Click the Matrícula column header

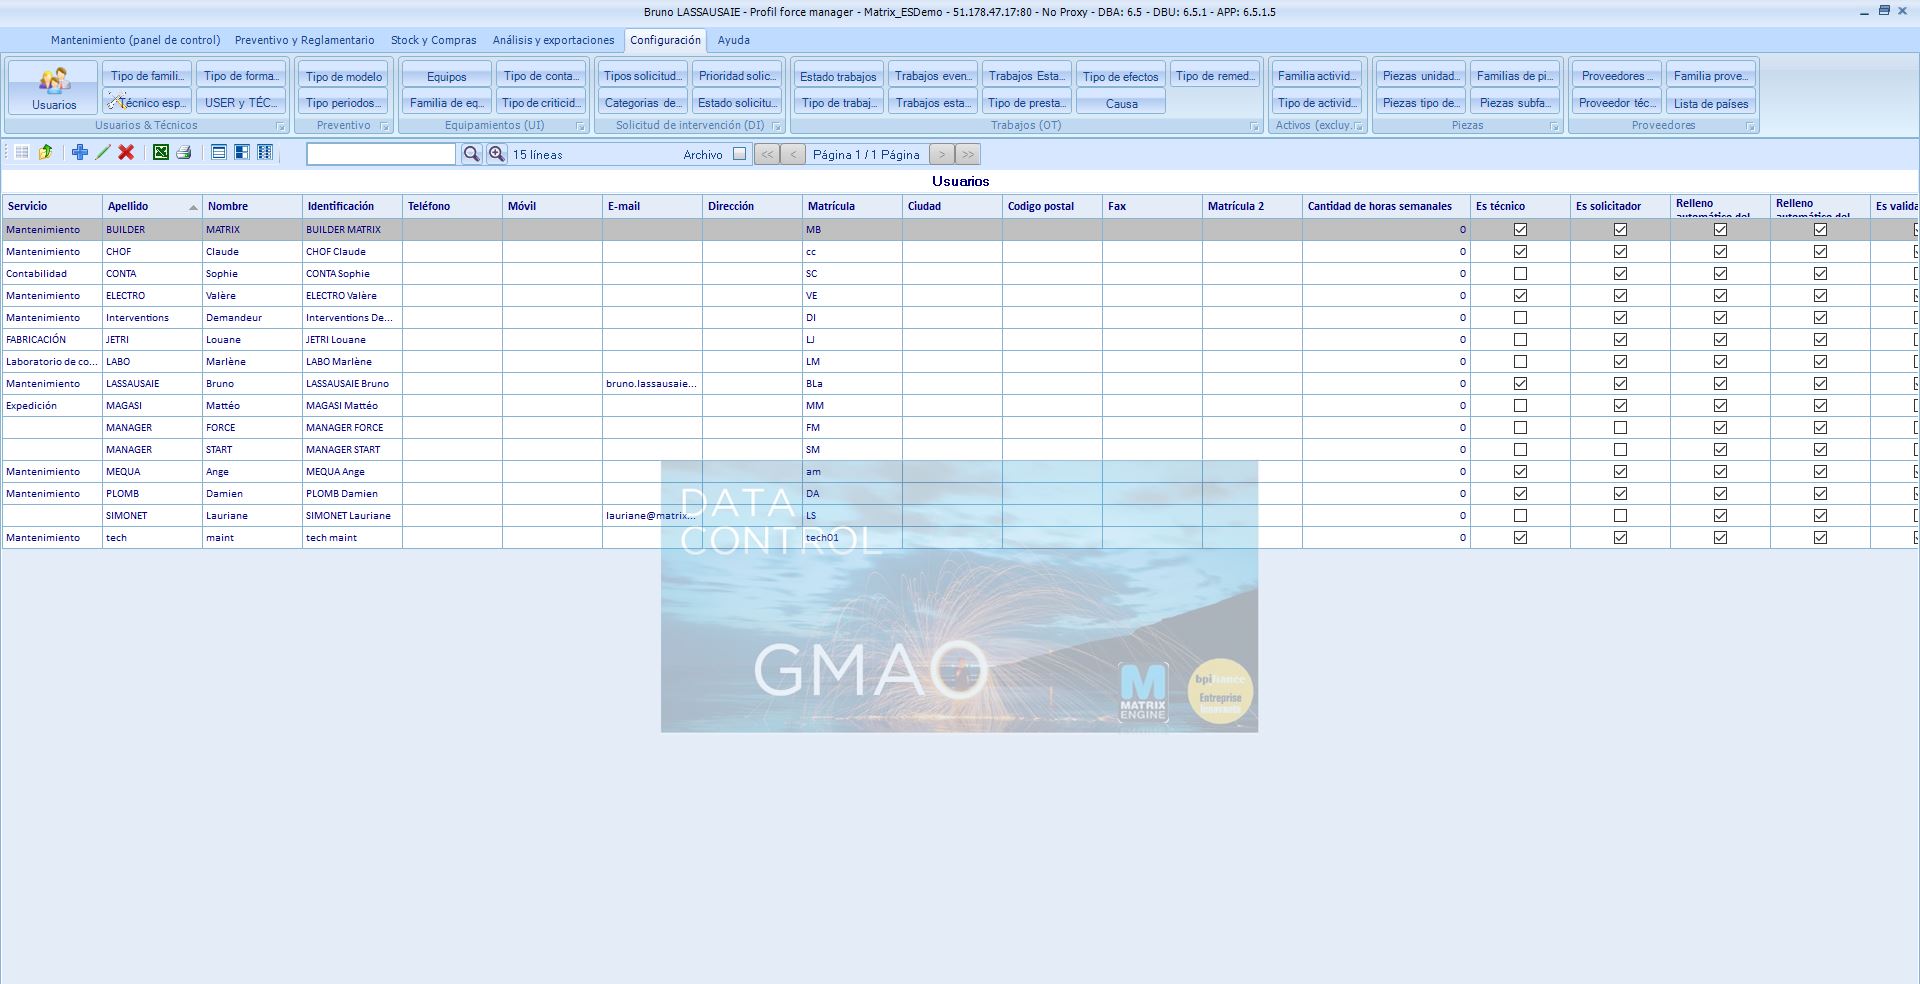click(852, 206)
